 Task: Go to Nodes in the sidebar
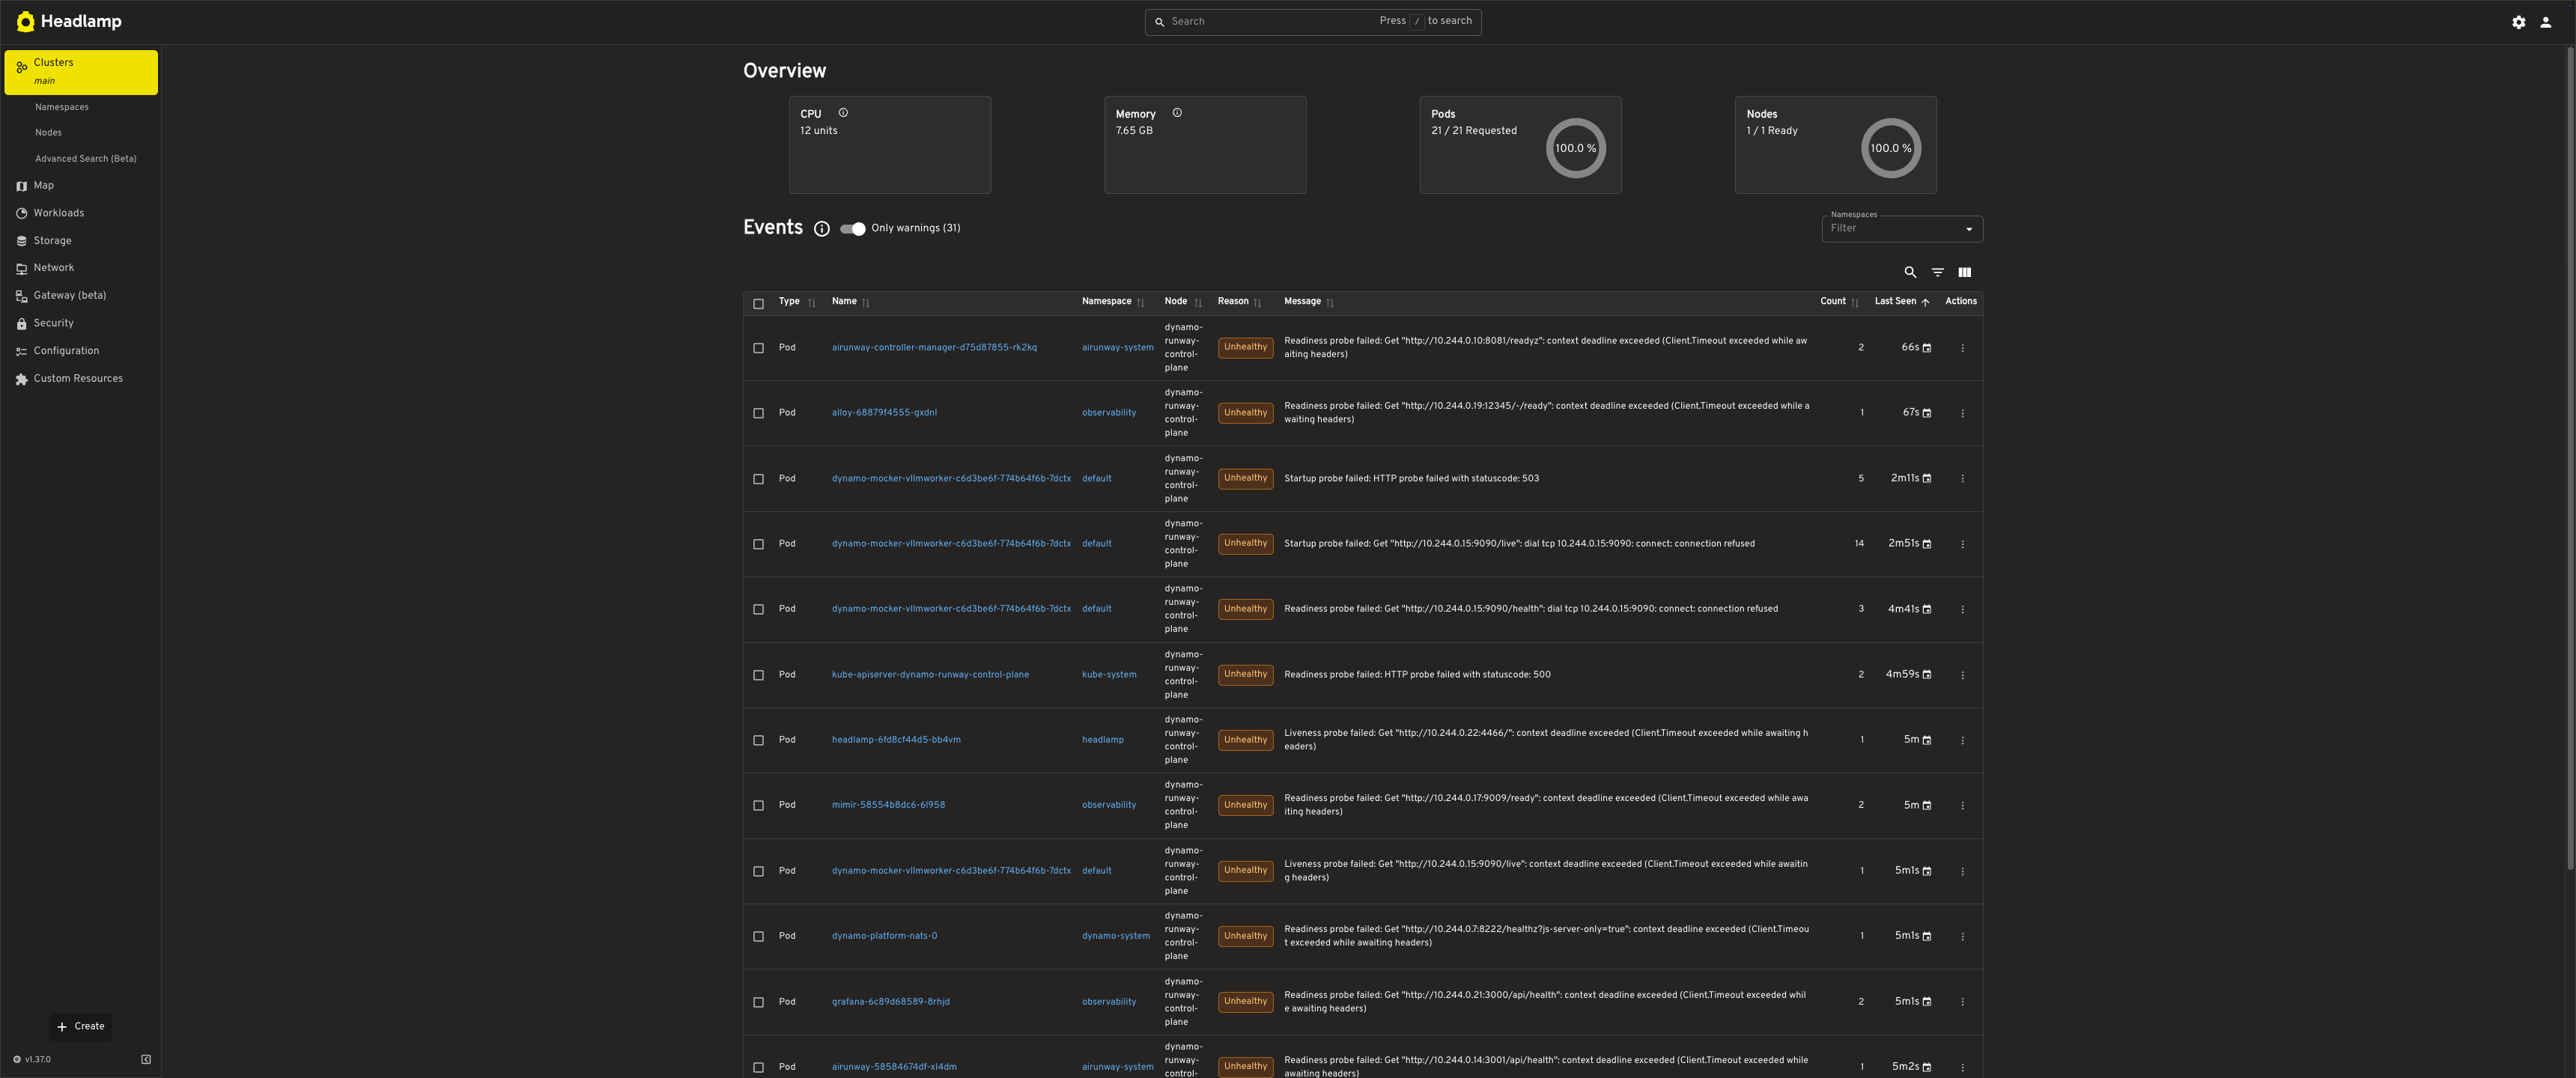pyautogui.click(x=48, y=133)
